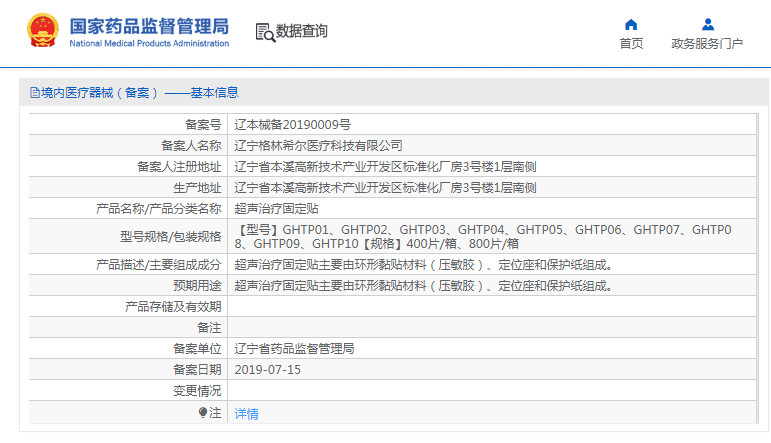This screenshot has width=771, height=443.
Task: Click the 生产地址 row label
Action: tap(197, 188)
